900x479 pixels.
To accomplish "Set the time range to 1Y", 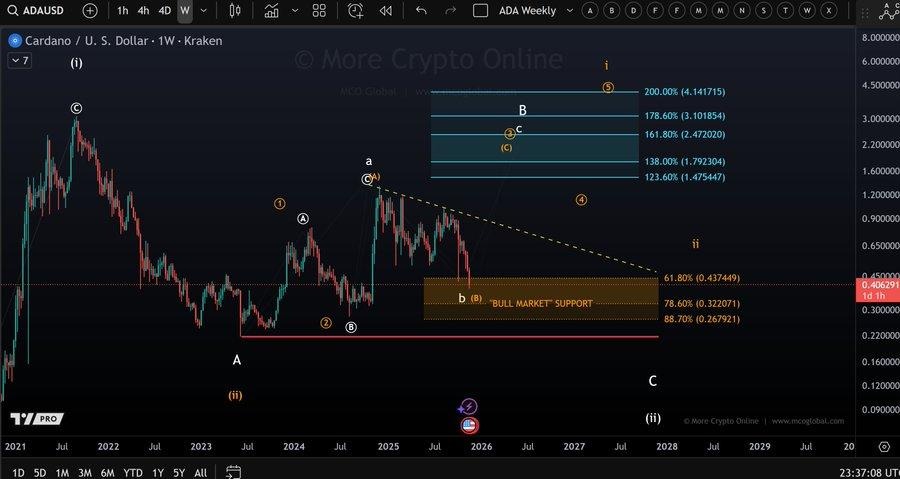I will [157, 473].
